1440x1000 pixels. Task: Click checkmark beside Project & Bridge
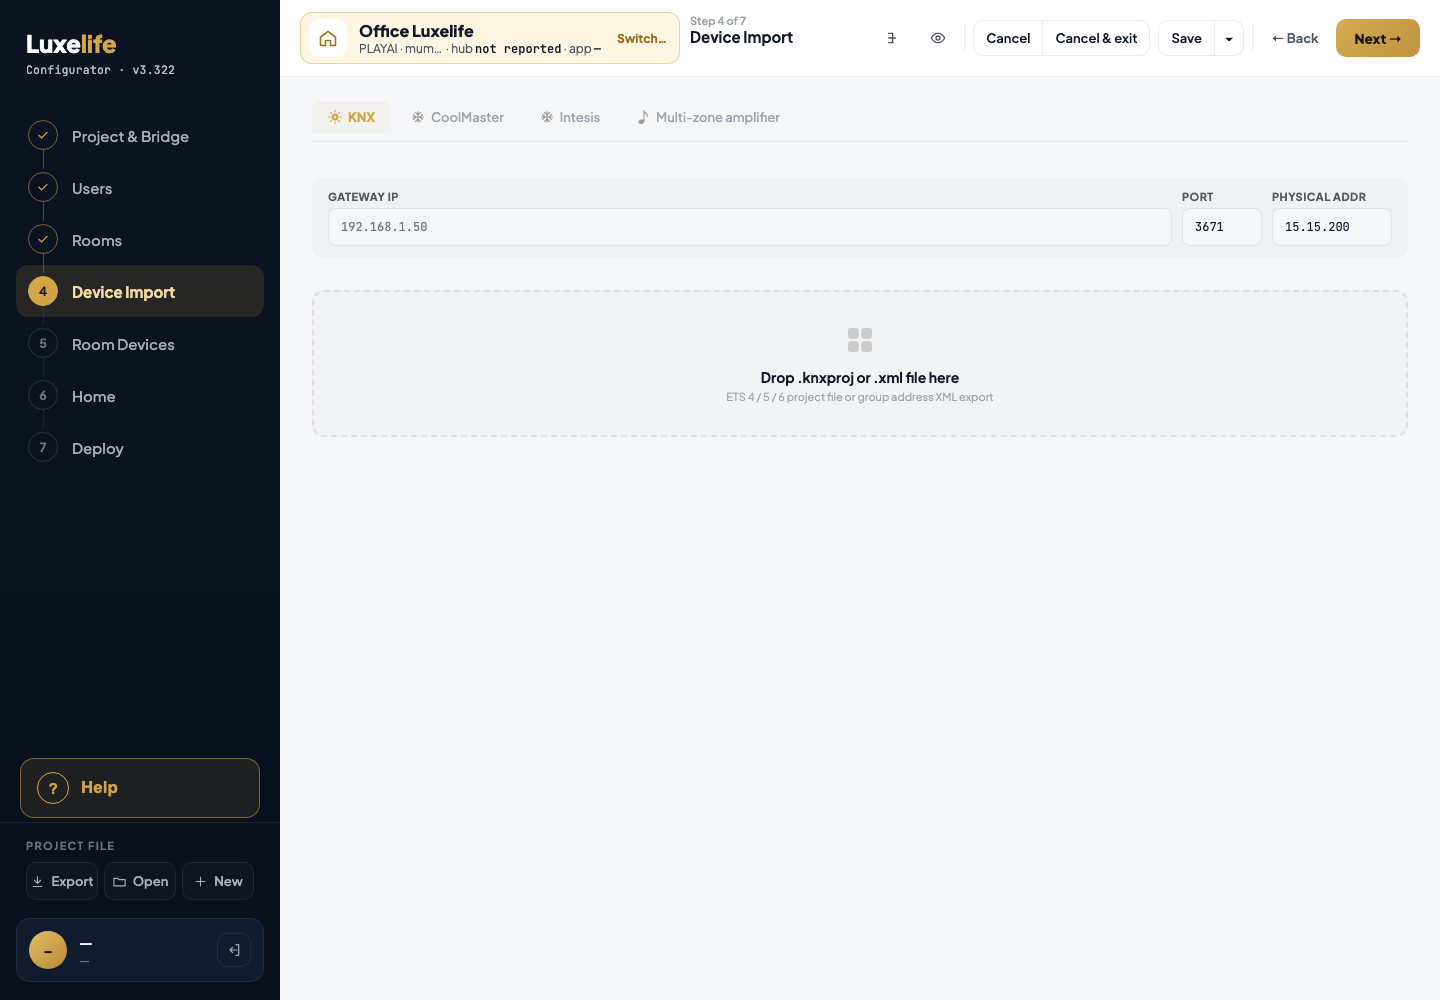(x=43, y=135)
